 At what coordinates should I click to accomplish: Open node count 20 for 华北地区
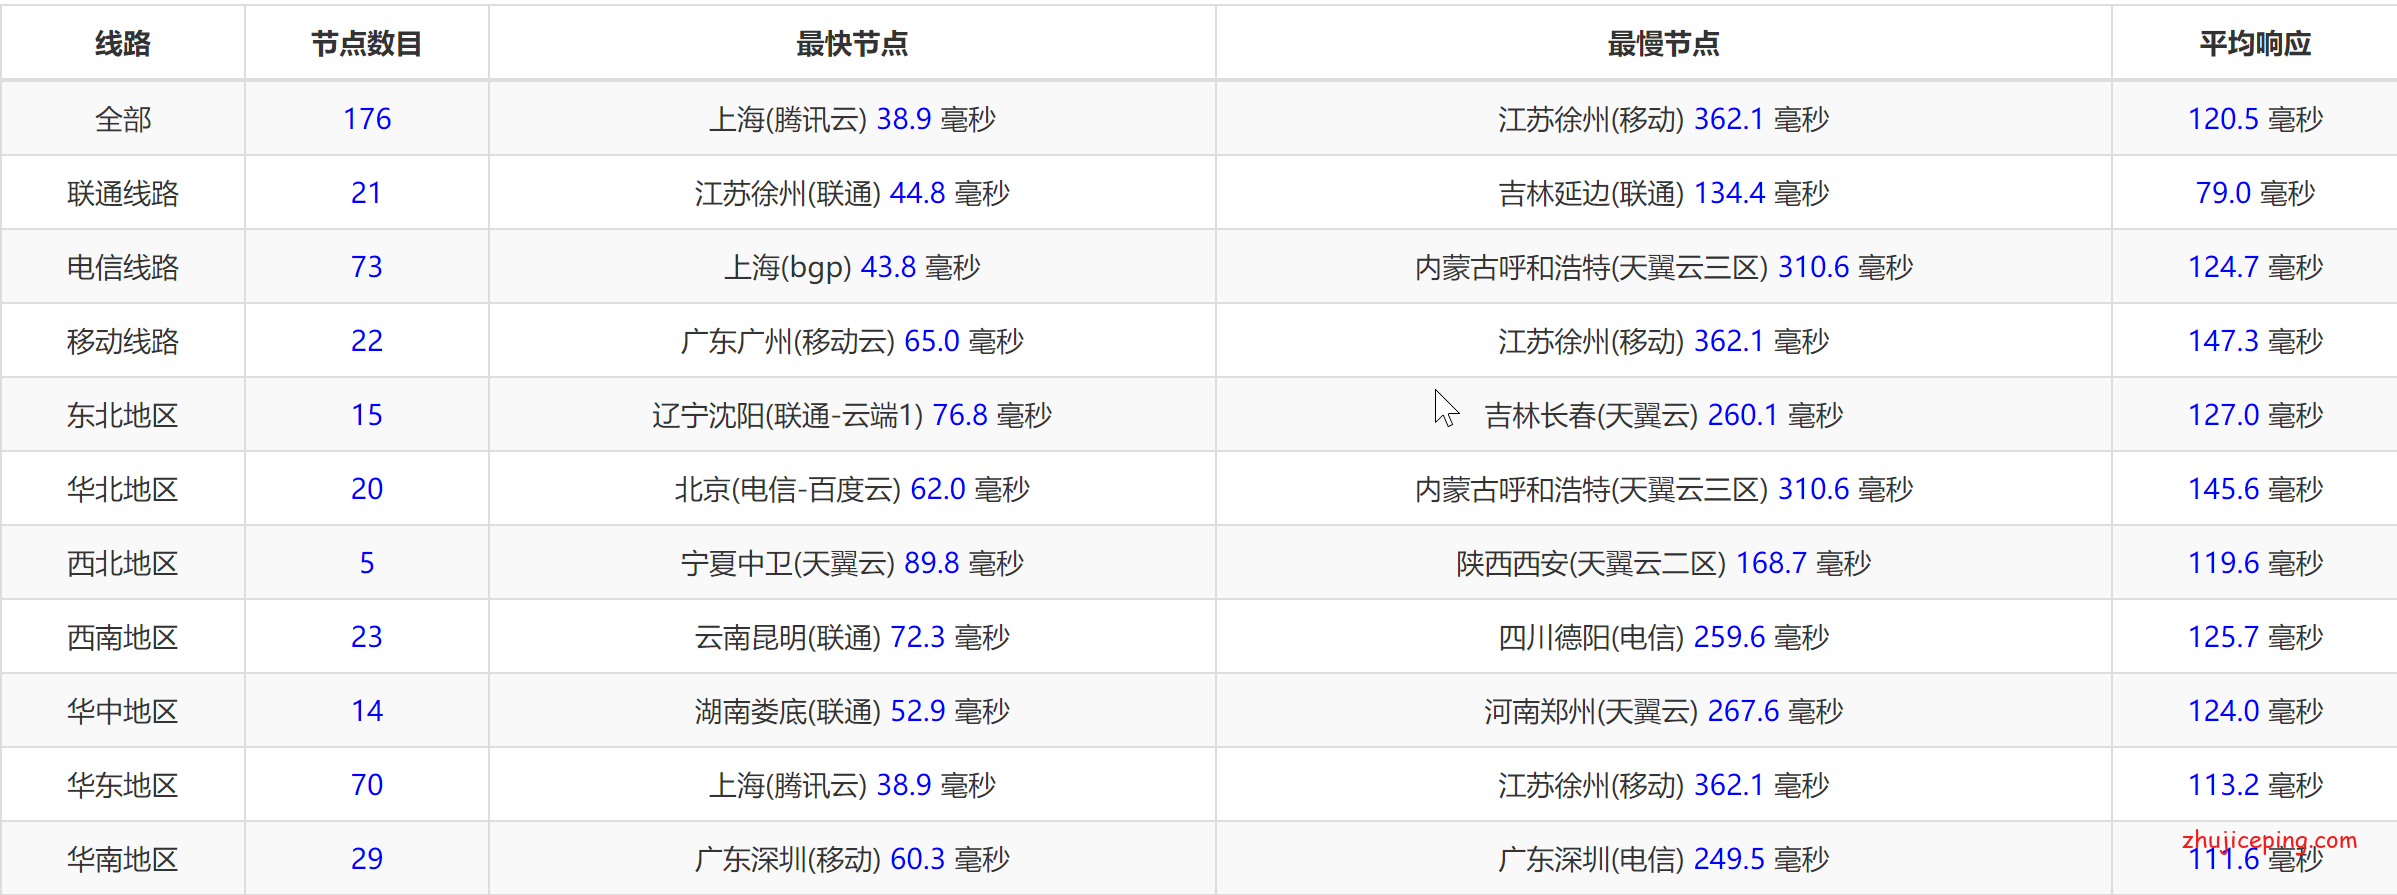point(367,489)
